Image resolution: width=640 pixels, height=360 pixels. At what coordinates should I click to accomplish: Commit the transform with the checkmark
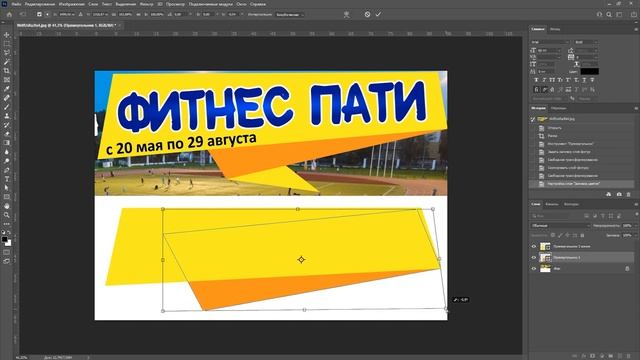[x=378, y=14]
